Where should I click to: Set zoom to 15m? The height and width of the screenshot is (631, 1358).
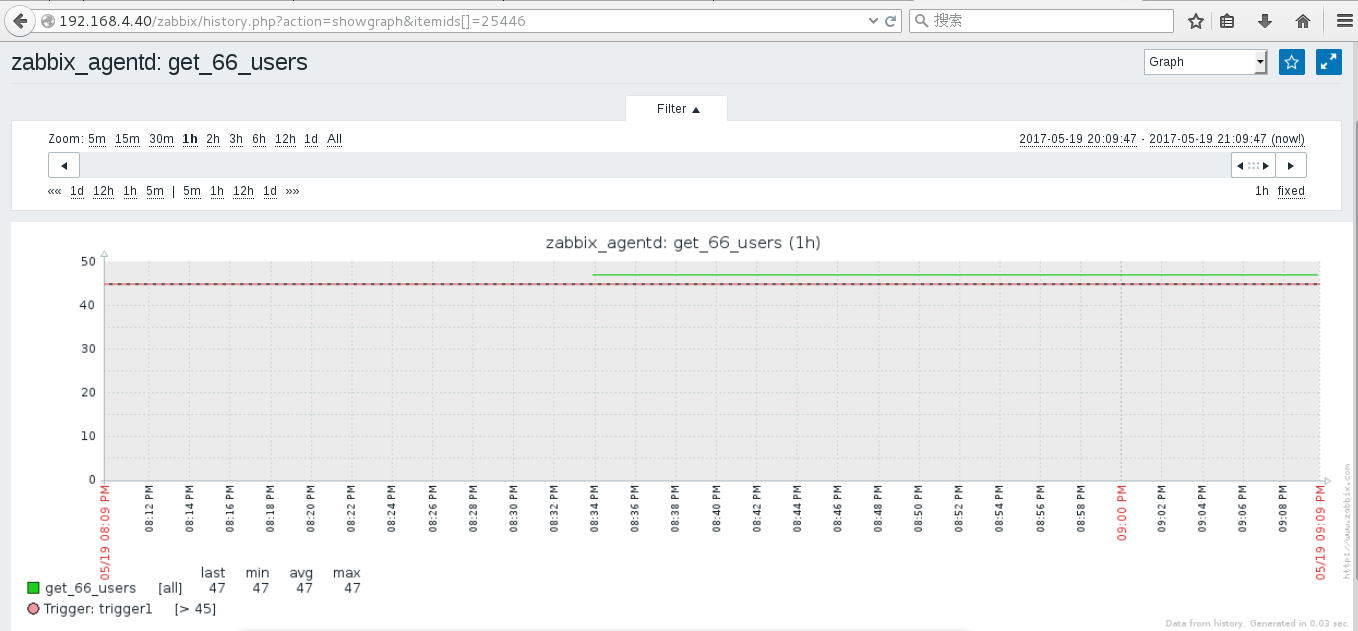[127, 139]
